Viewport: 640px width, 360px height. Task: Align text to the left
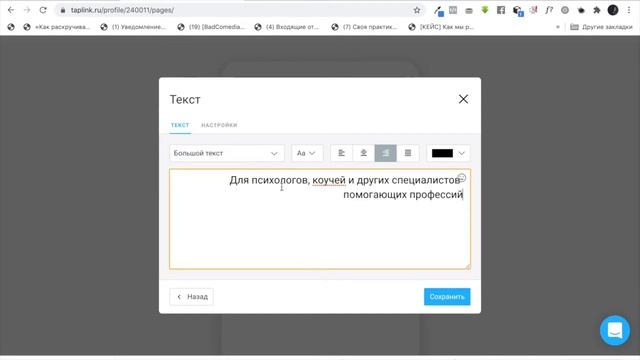pyautogui.click(x=342, y=153)
